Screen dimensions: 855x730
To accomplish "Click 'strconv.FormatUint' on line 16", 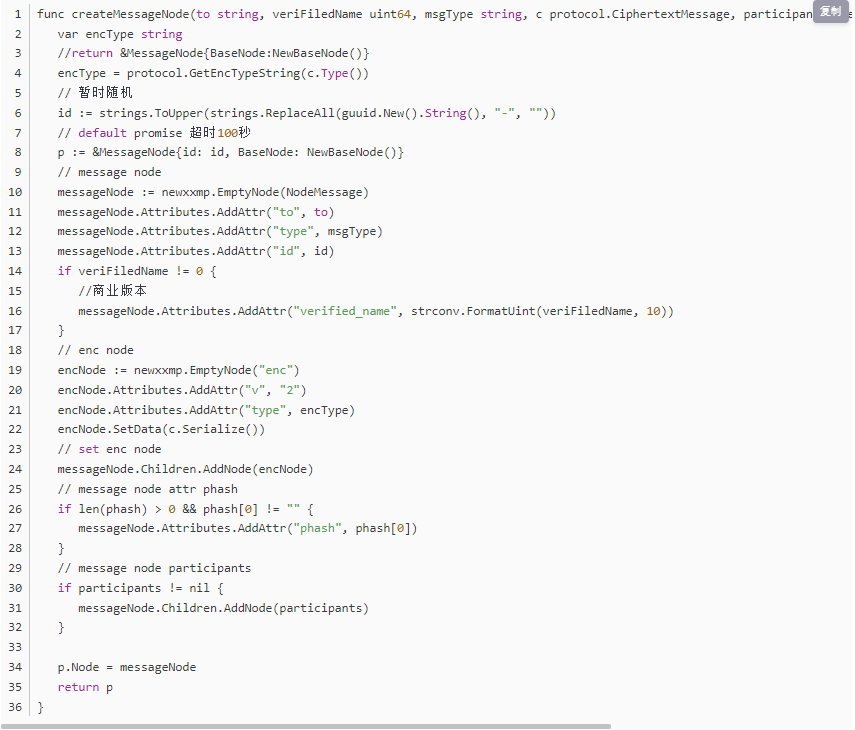I will click(x=473, y=311).
